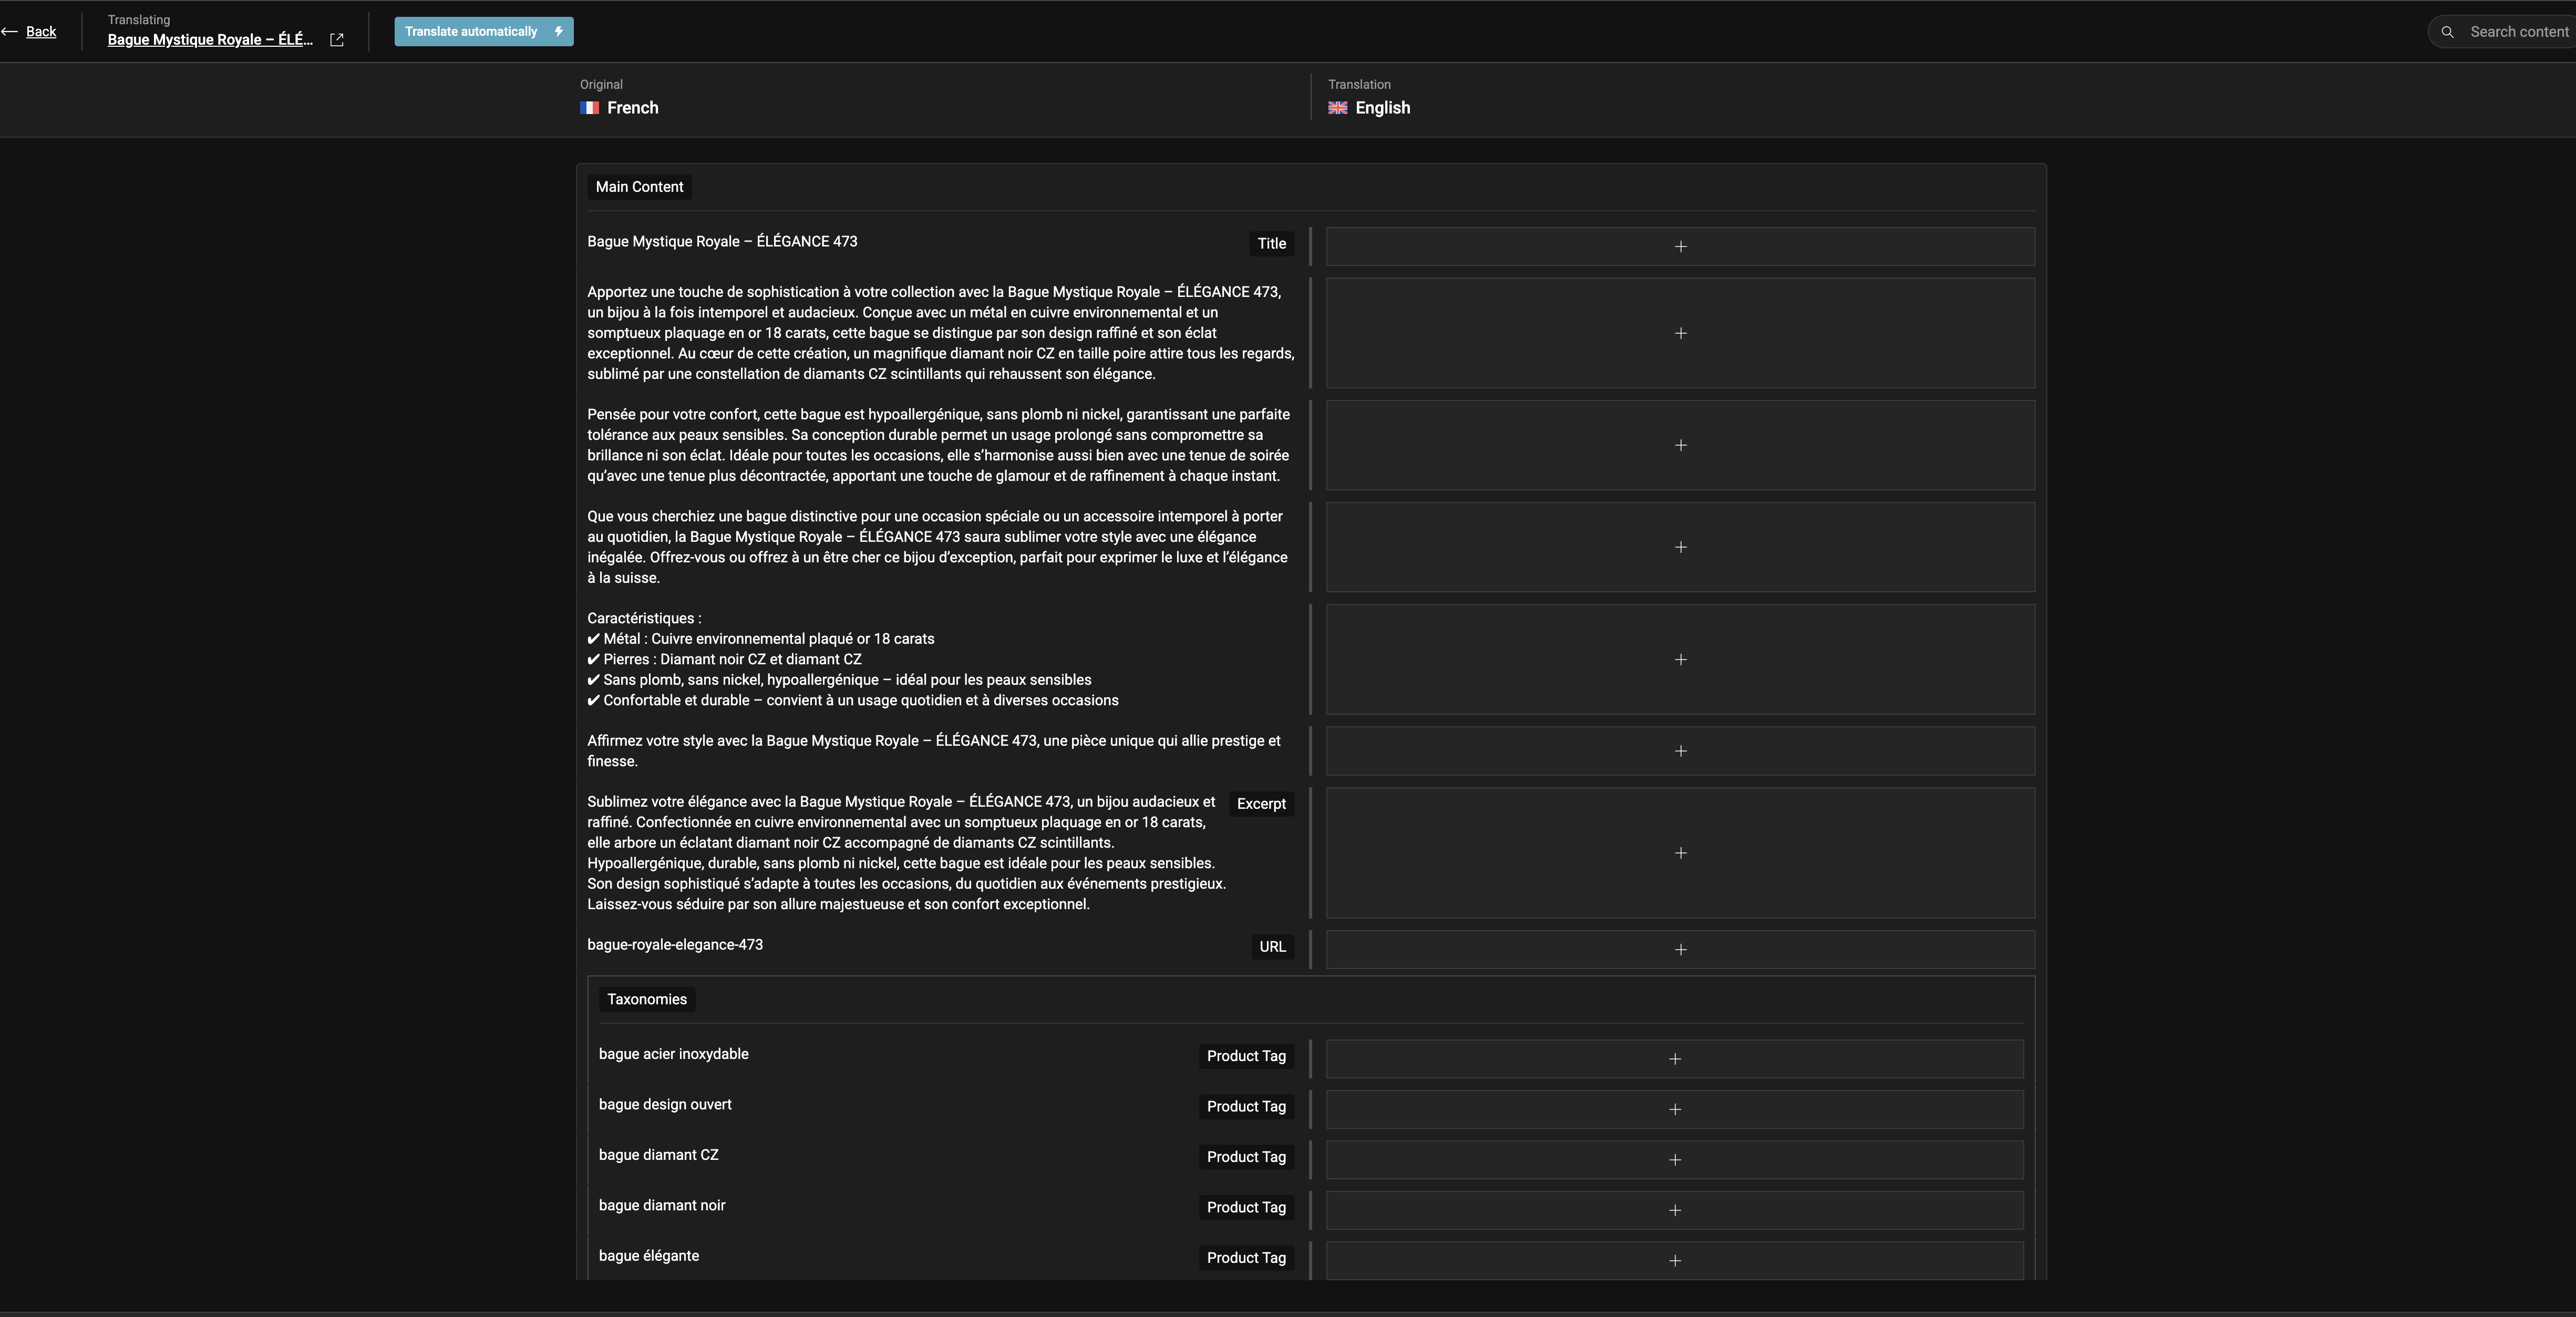This screenshot has width=2576, height=1317.
Task: Click the English flag icon
Action: tap(1338, 108)
